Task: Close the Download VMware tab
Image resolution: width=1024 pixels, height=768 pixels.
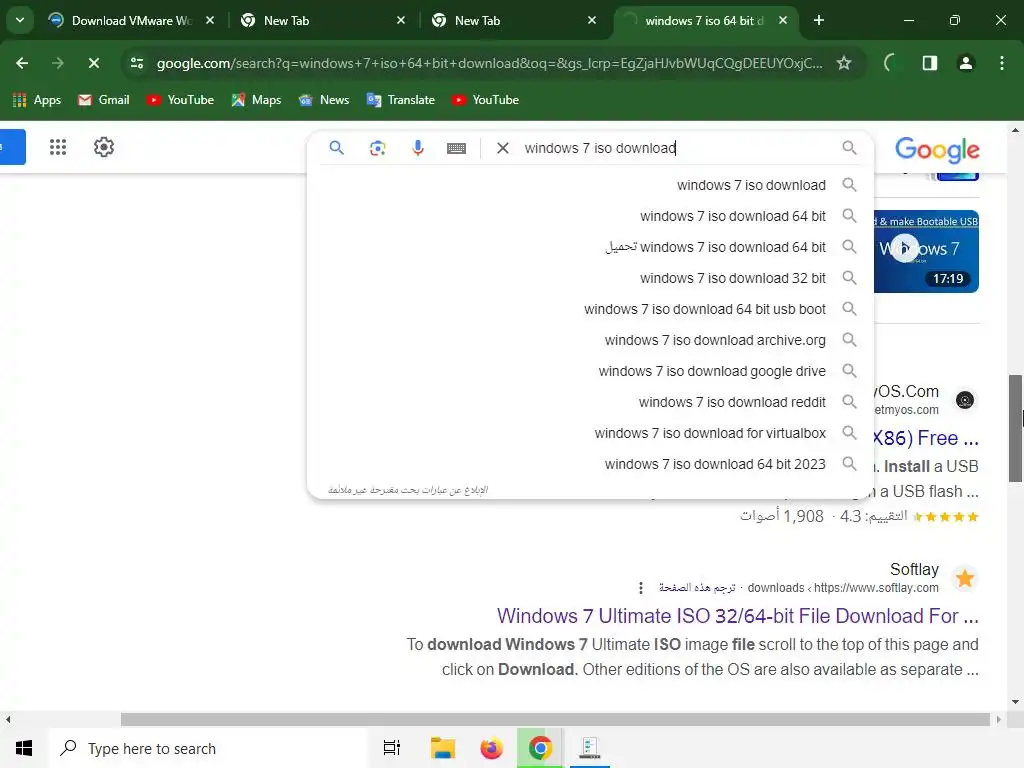Action: click(x=210, y=20)
